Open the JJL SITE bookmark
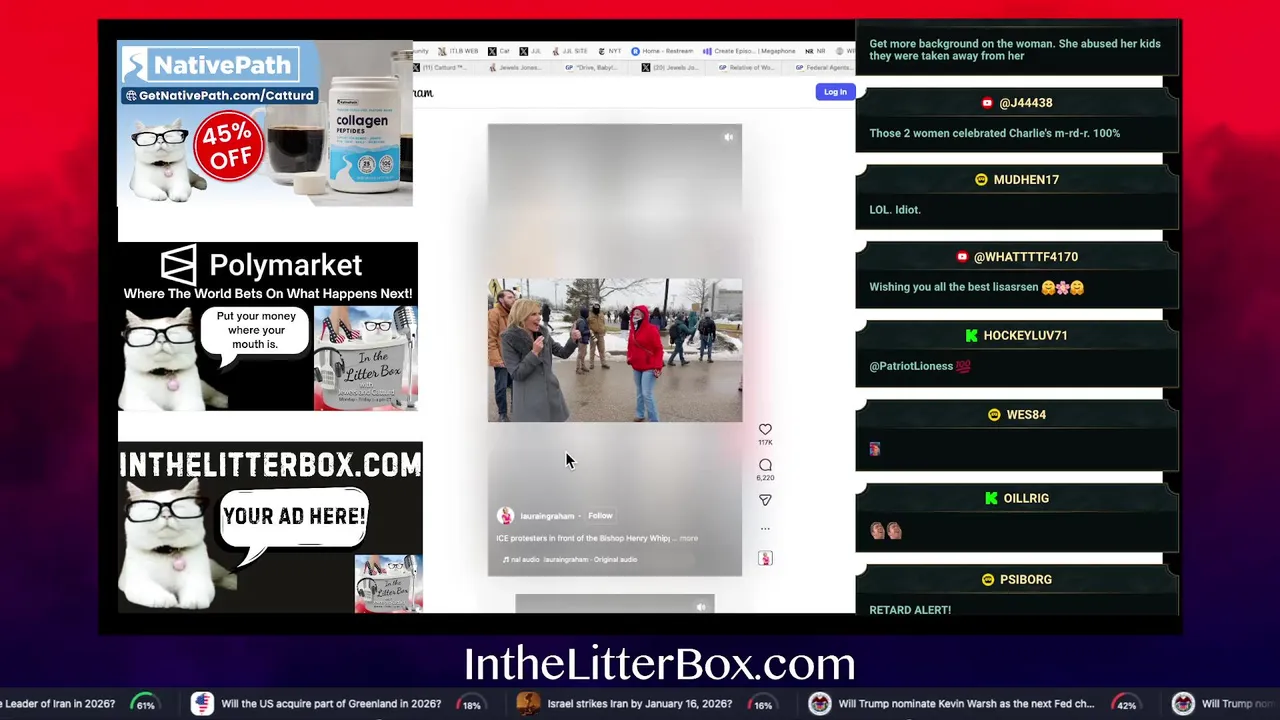The width and height of the screenshot is (1280, 720). [x=570, y=51]
